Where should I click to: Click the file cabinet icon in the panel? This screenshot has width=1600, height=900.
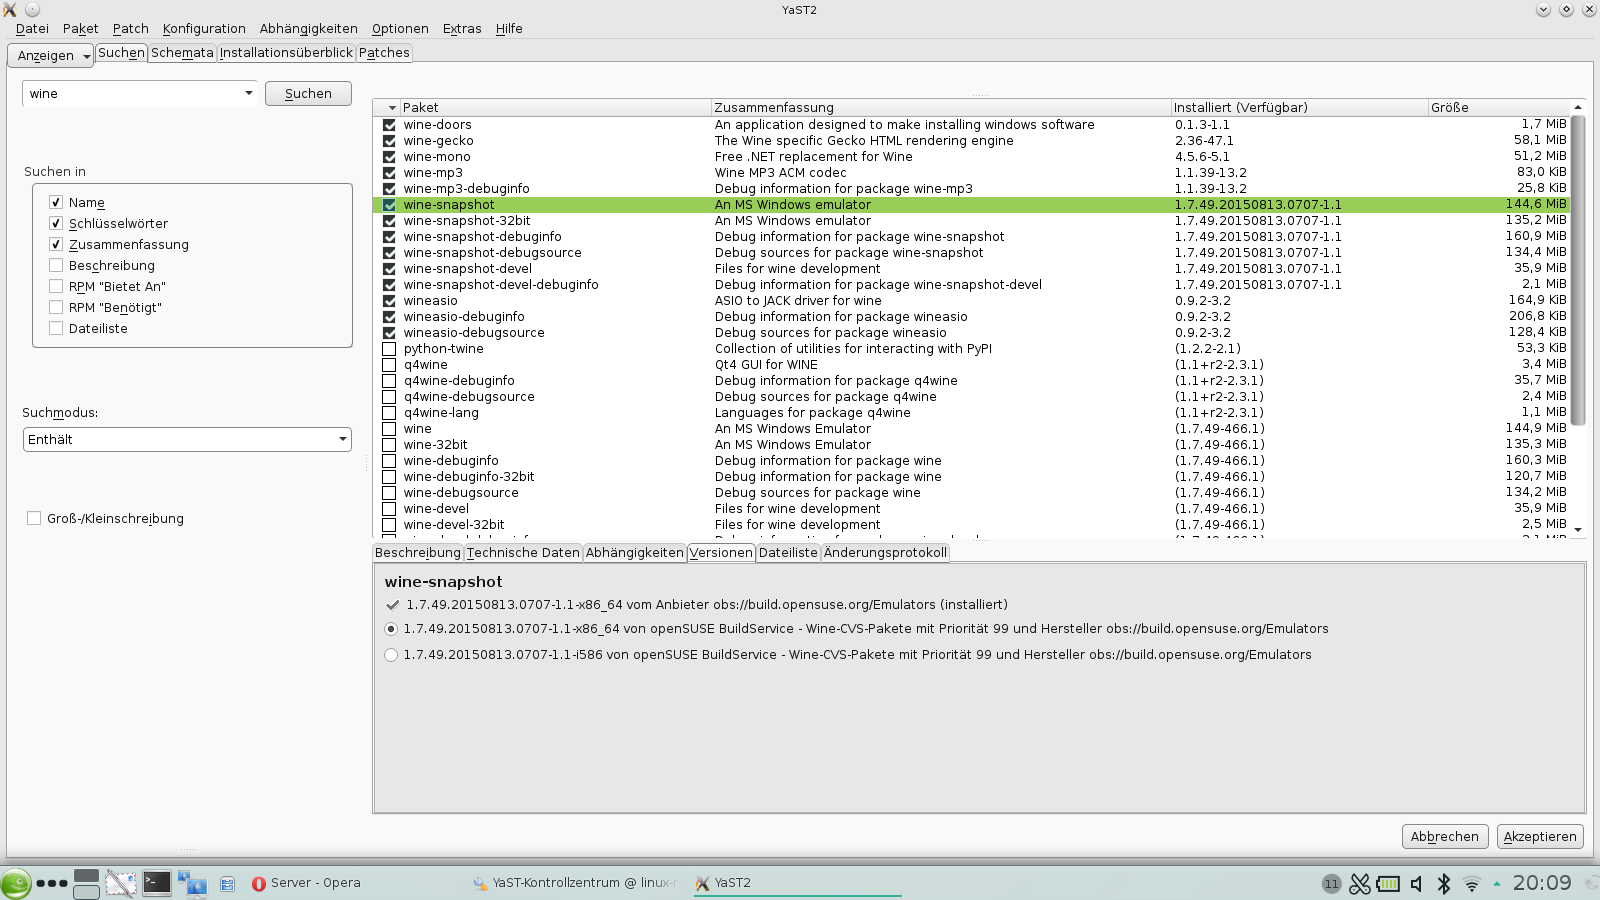click(227, 884)
